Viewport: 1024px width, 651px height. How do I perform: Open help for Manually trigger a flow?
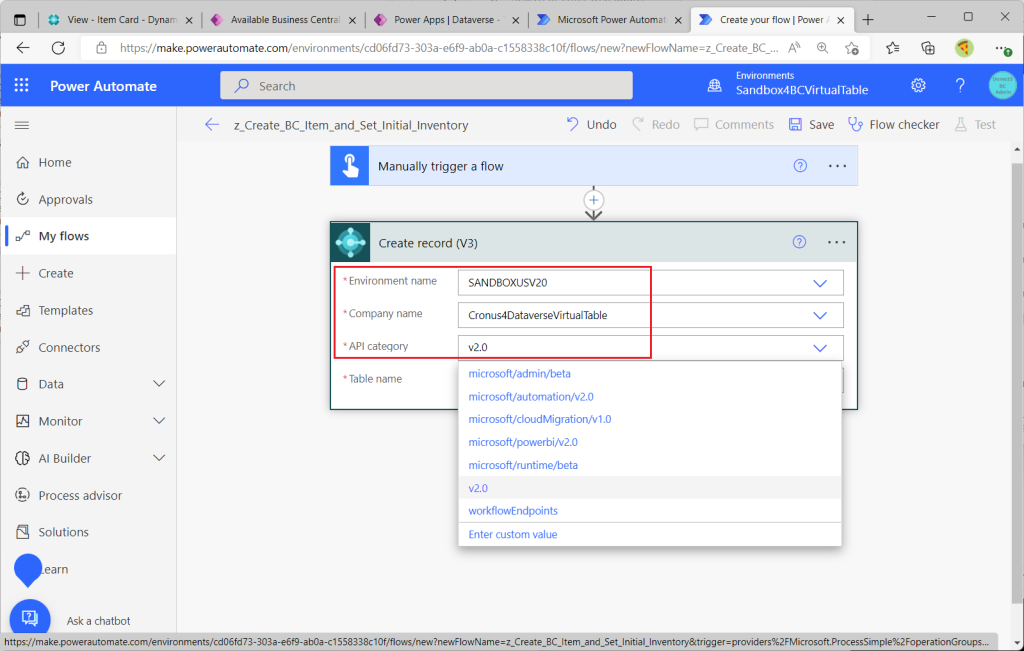point(800,166)
